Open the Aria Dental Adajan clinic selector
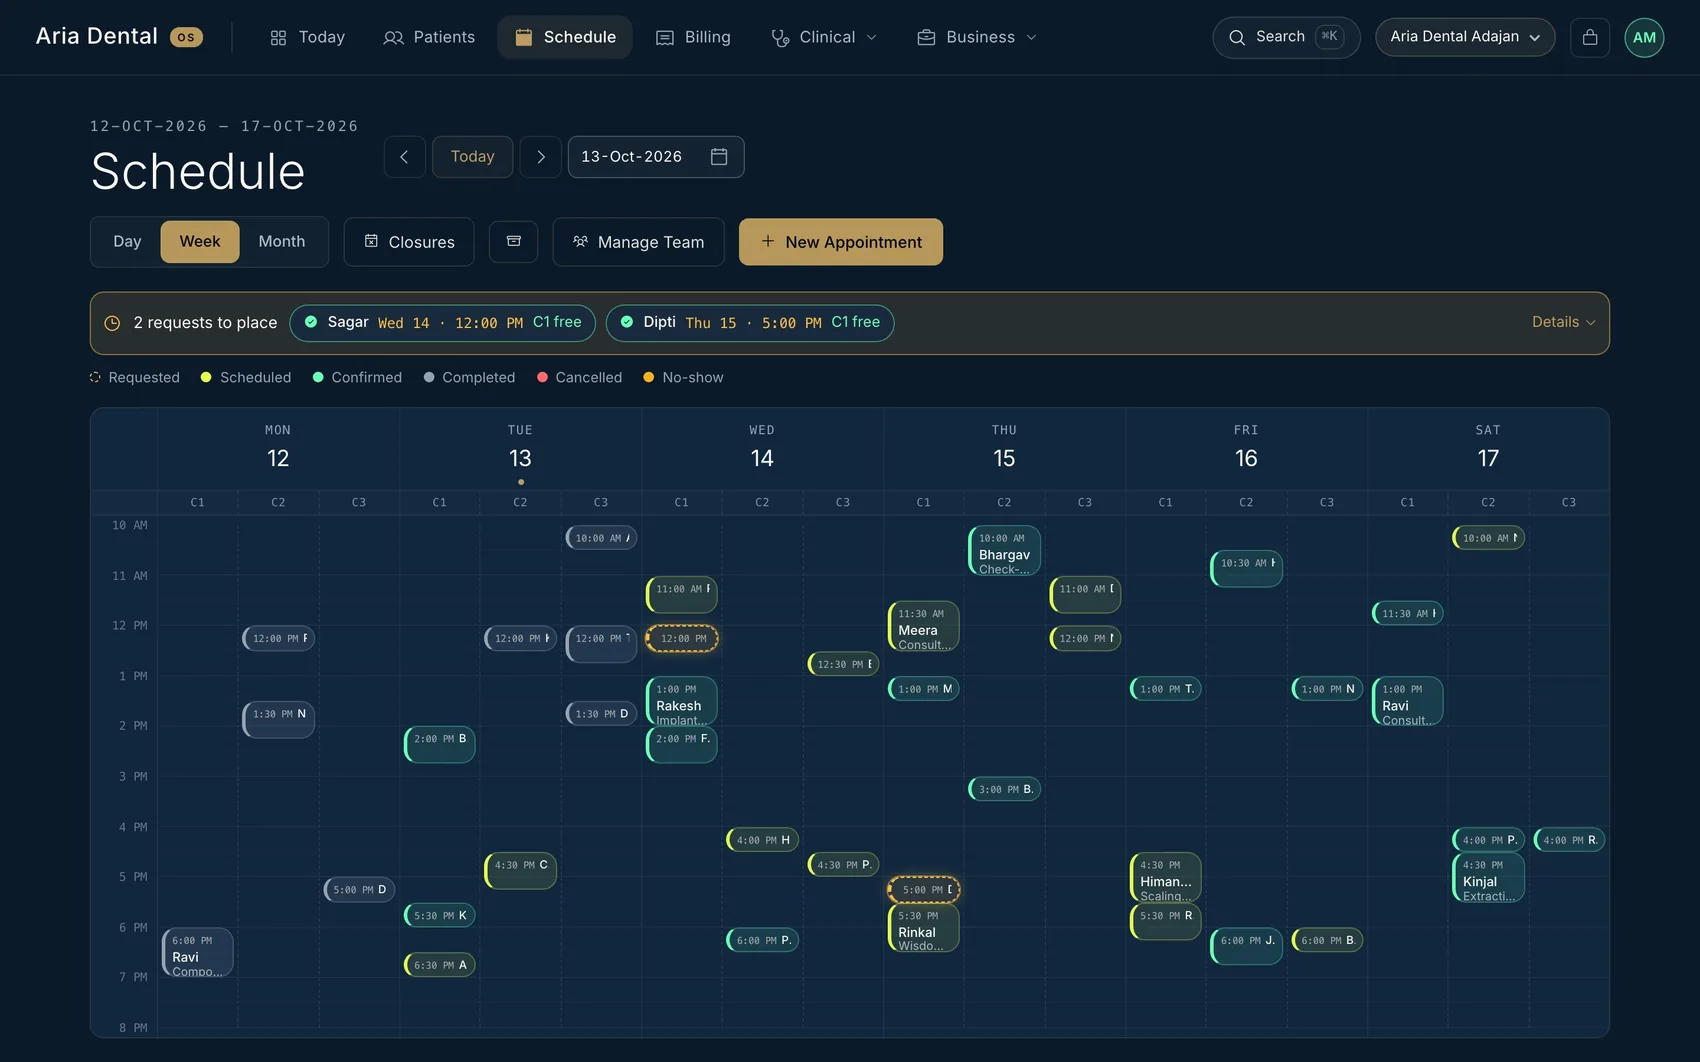 point(1465,37)
